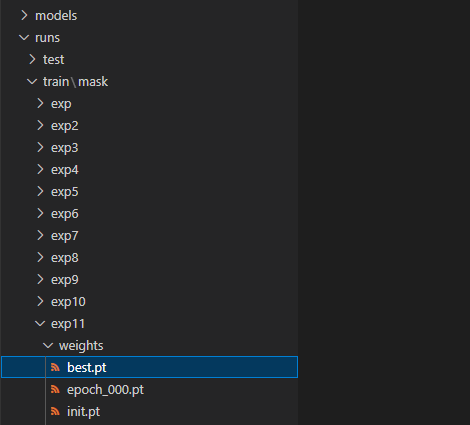Expand the exp4 folder chevron
Screen dimensions: 470x425
[40, 169]
